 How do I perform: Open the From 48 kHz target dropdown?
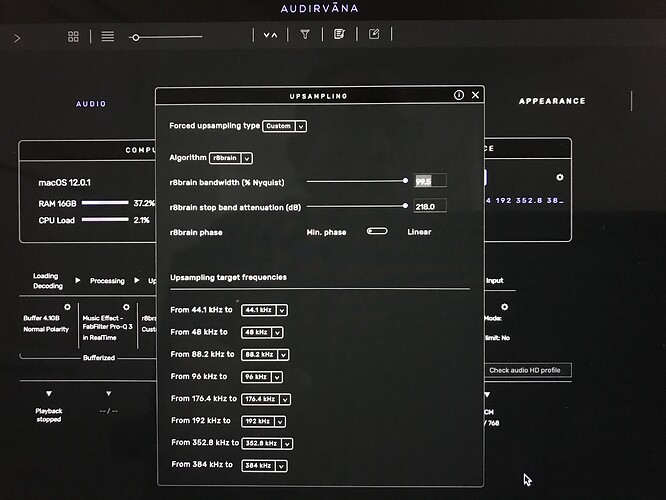click(262, 332)
